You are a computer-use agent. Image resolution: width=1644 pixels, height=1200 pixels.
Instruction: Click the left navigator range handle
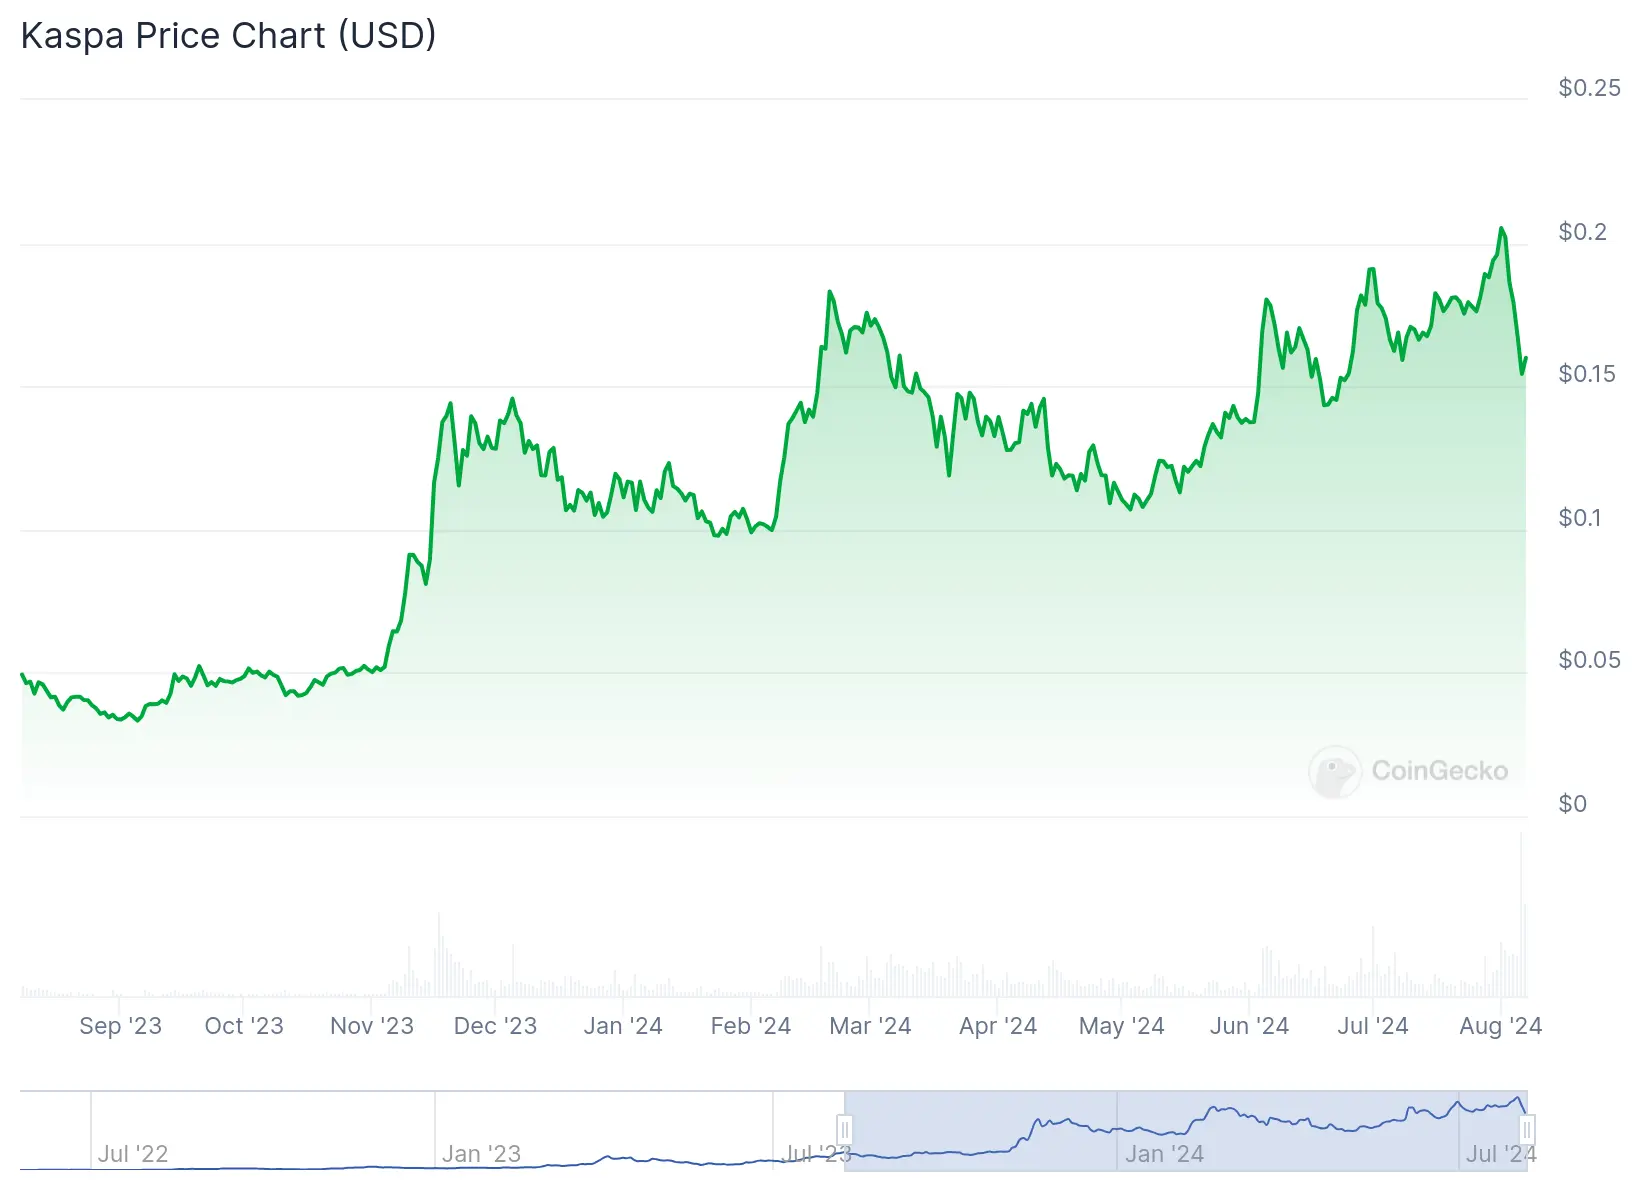(845, 1130)
